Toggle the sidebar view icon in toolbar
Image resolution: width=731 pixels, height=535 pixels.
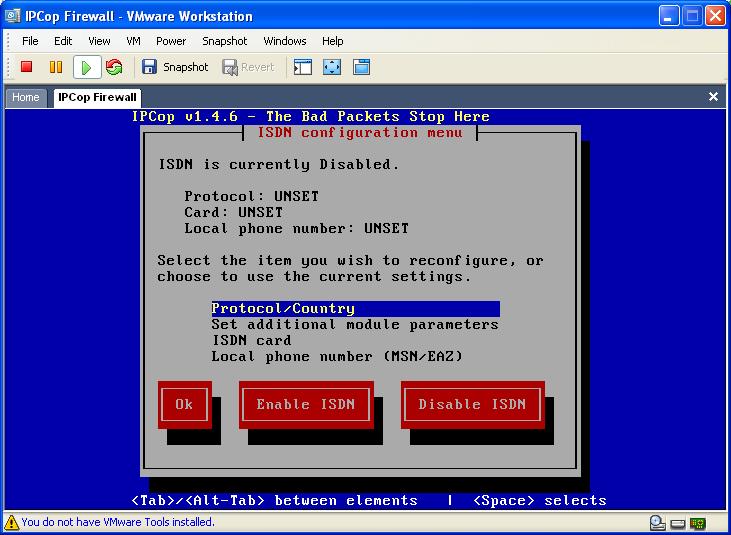303,67
